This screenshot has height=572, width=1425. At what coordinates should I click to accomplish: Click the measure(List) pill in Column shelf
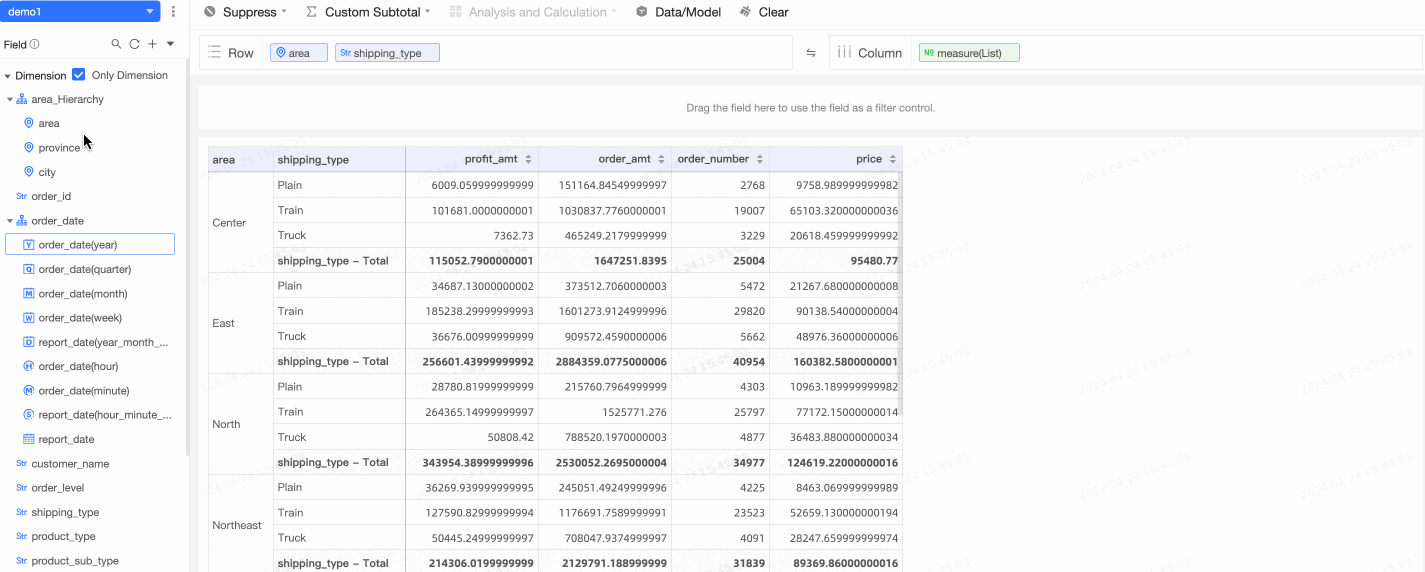click(x=969, y=53)
